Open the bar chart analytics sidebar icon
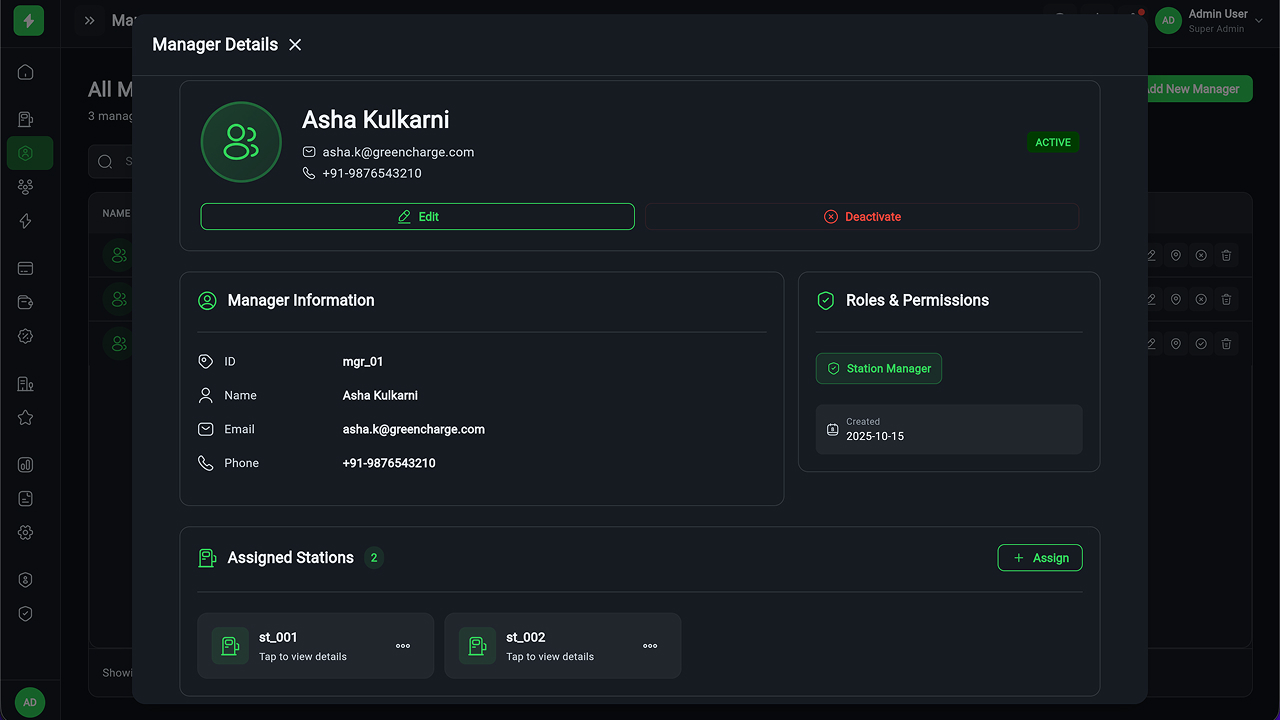 (x=26, y=465)
